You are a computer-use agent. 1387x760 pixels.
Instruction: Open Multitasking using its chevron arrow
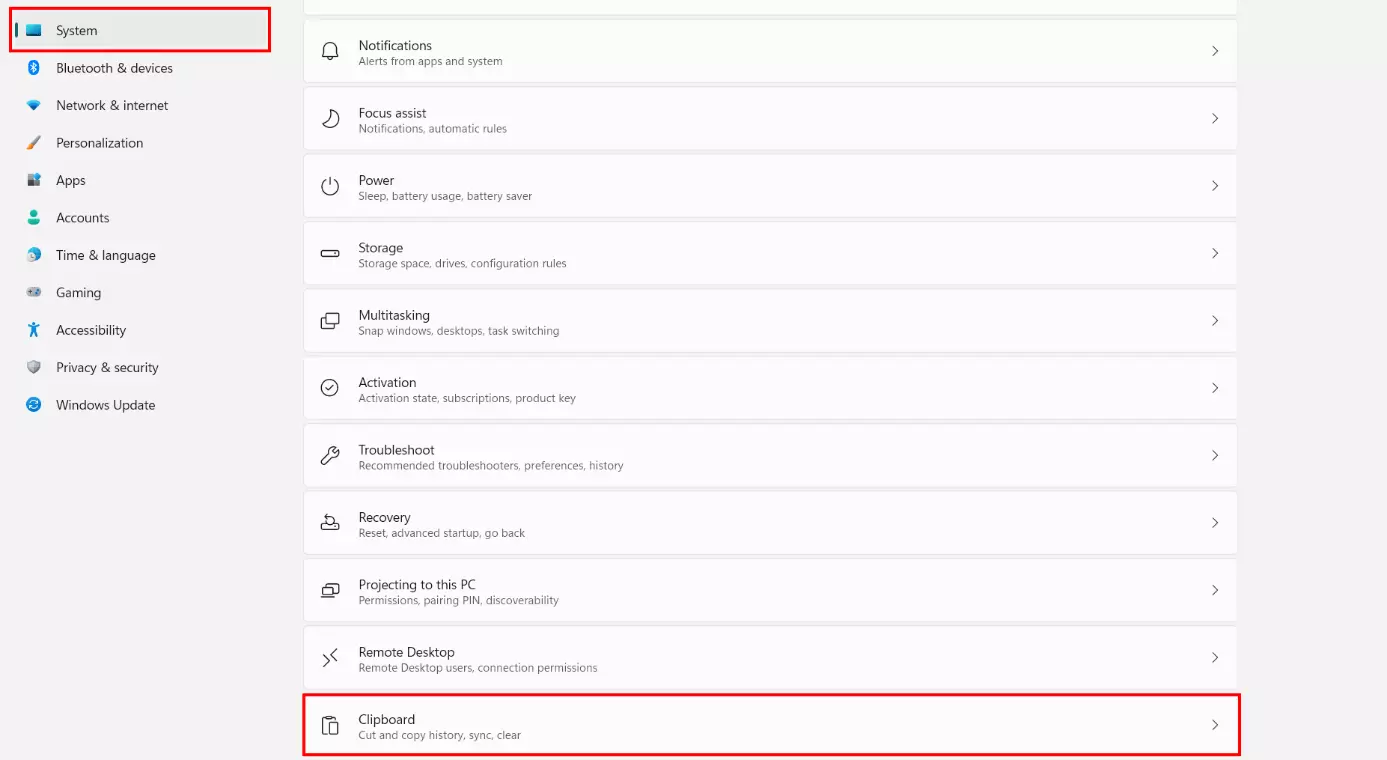(1215, 321)
